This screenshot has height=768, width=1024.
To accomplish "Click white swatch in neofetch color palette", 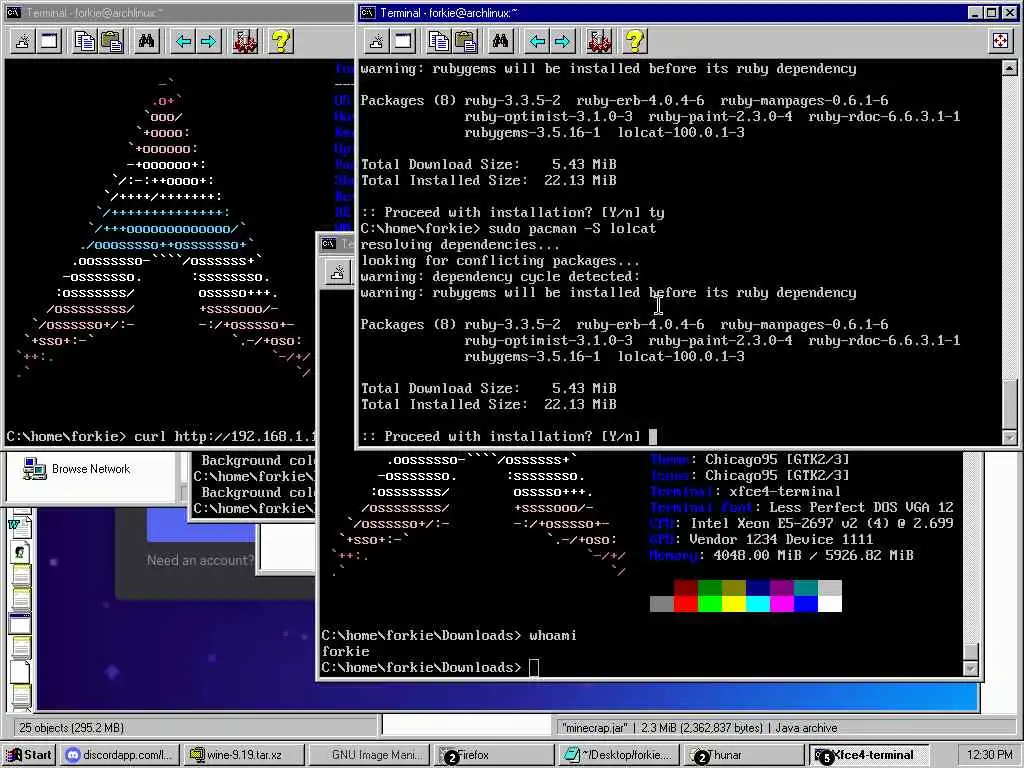I will coord(830,603).
